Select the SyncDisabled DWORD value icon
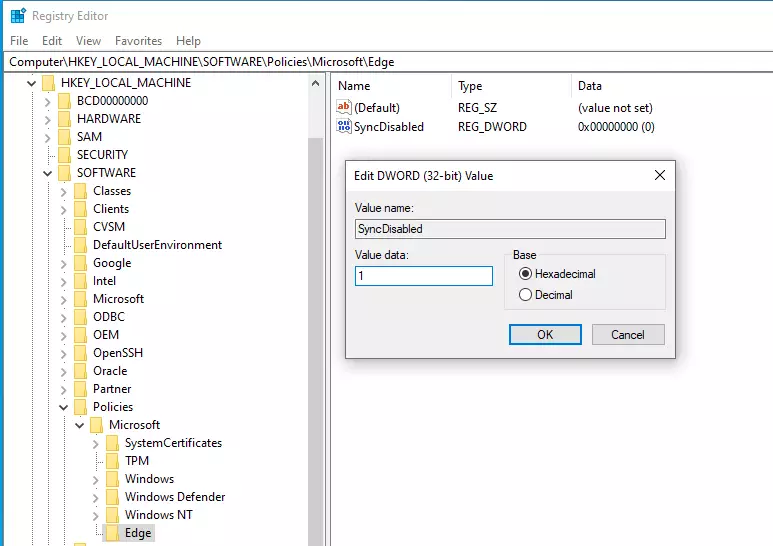The image size is (773, 546). tap(344, 126)
